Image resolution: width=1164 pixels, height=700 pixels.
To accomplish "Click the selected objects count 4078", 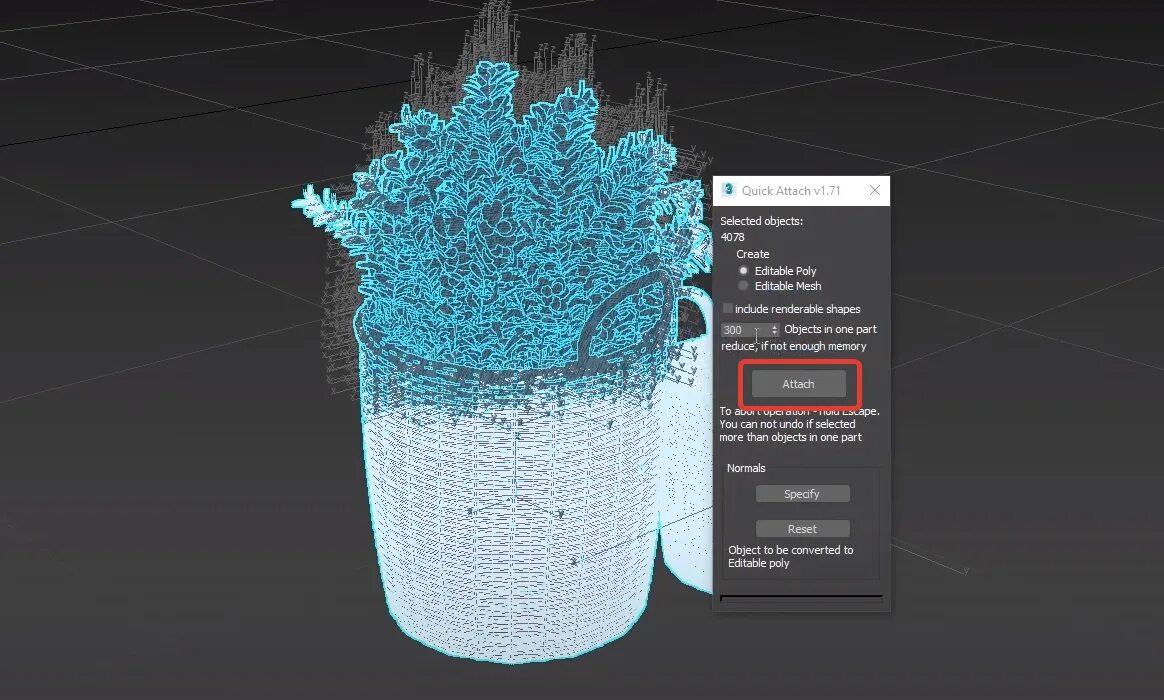I will 733,237.
